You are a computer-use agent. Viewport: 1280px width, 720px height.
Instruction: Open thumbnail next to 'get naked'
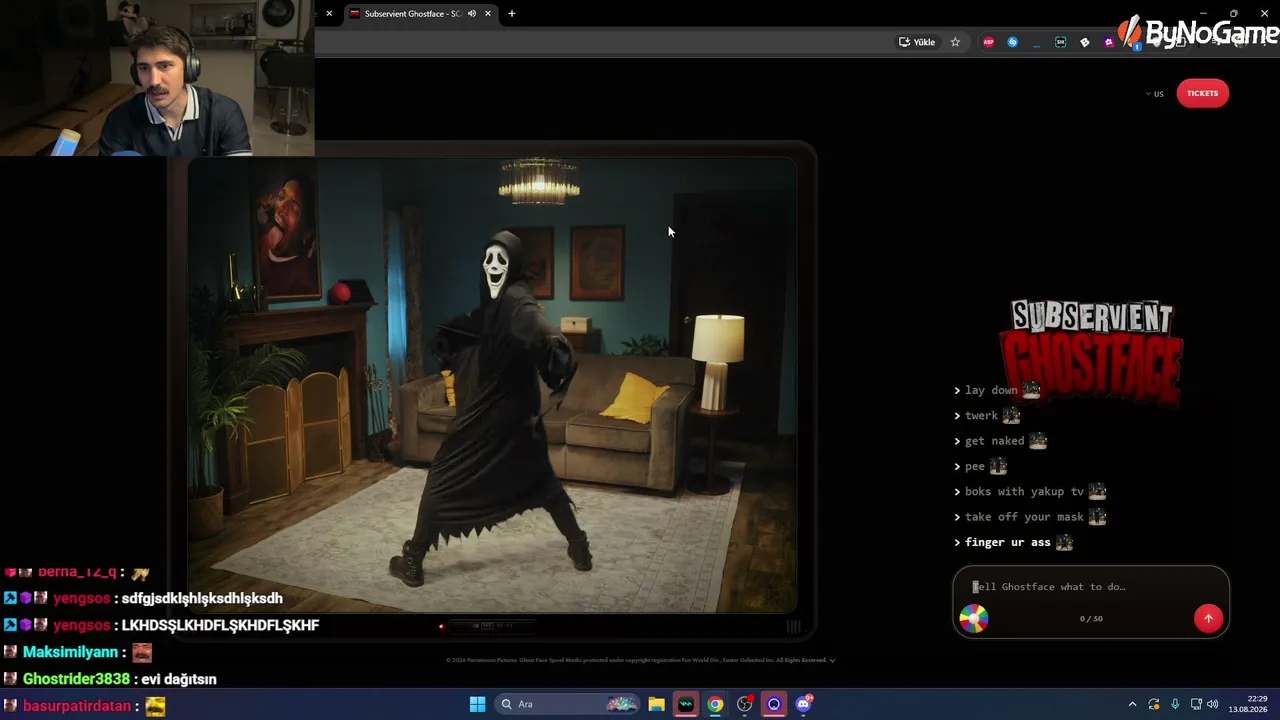(x=1038, y=440)
